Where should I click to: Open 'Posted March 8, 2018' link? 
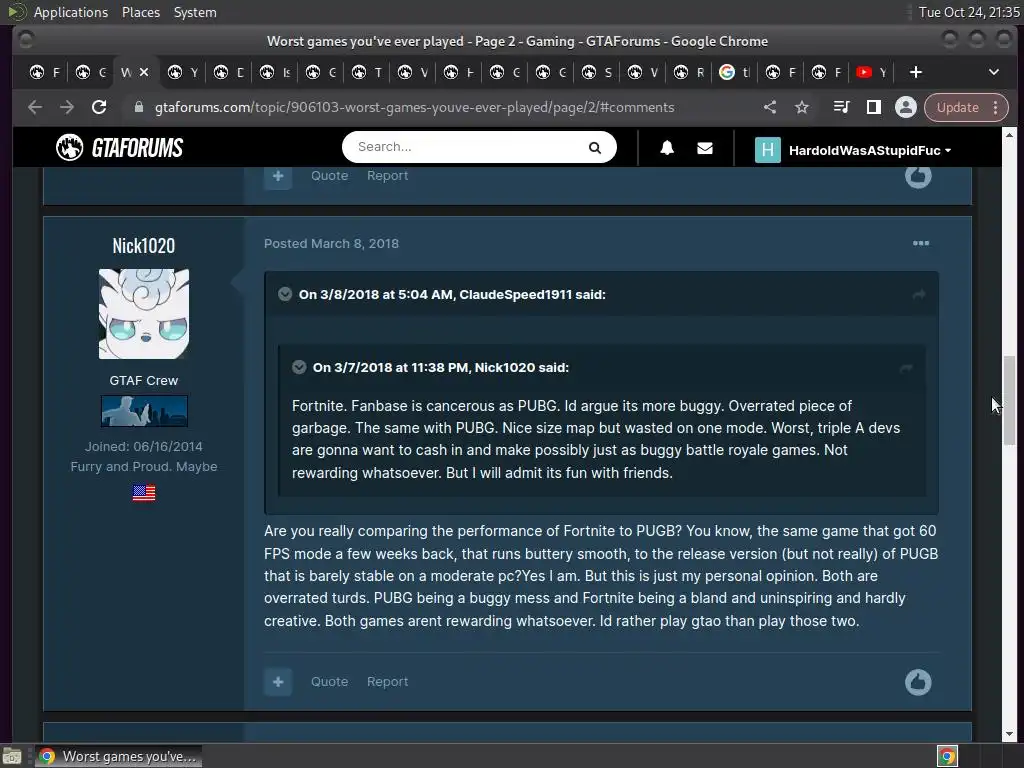tap(331, 244)
